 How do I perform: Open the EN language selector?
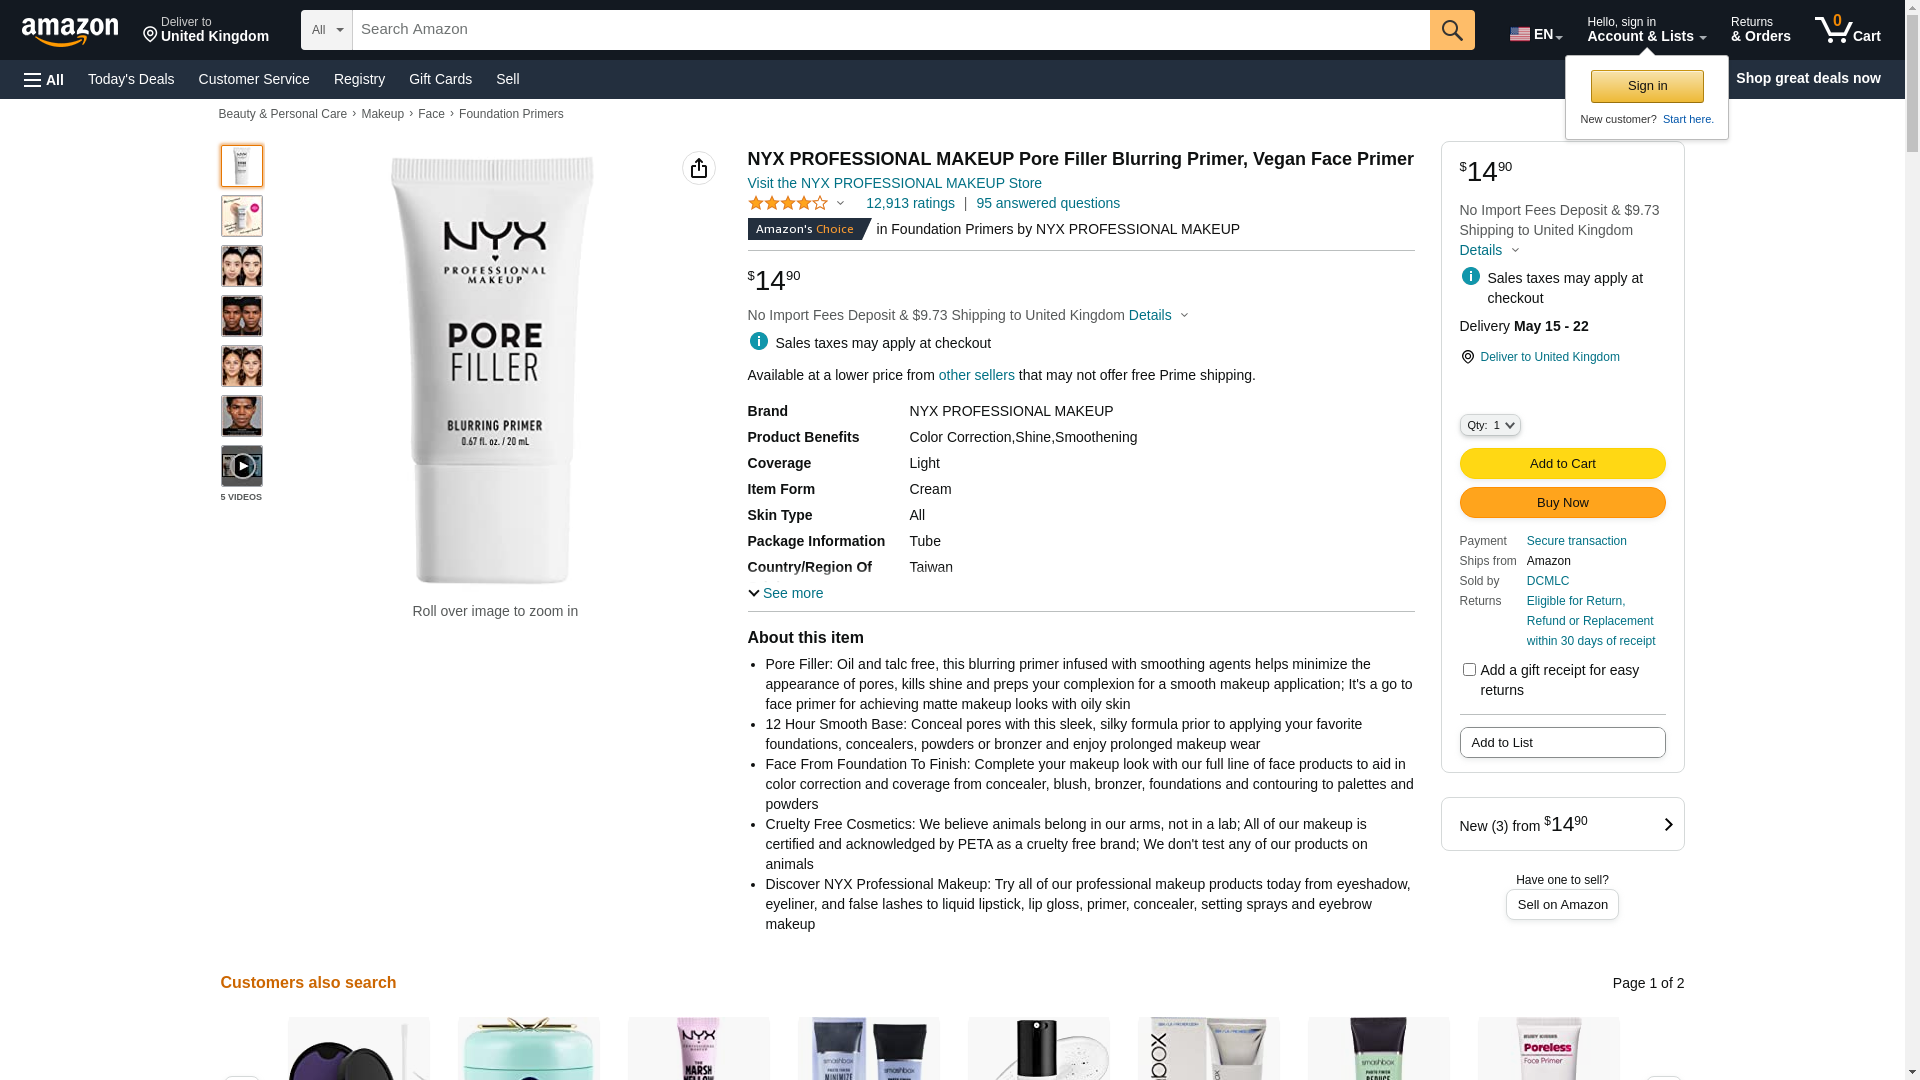(1536, 34)
